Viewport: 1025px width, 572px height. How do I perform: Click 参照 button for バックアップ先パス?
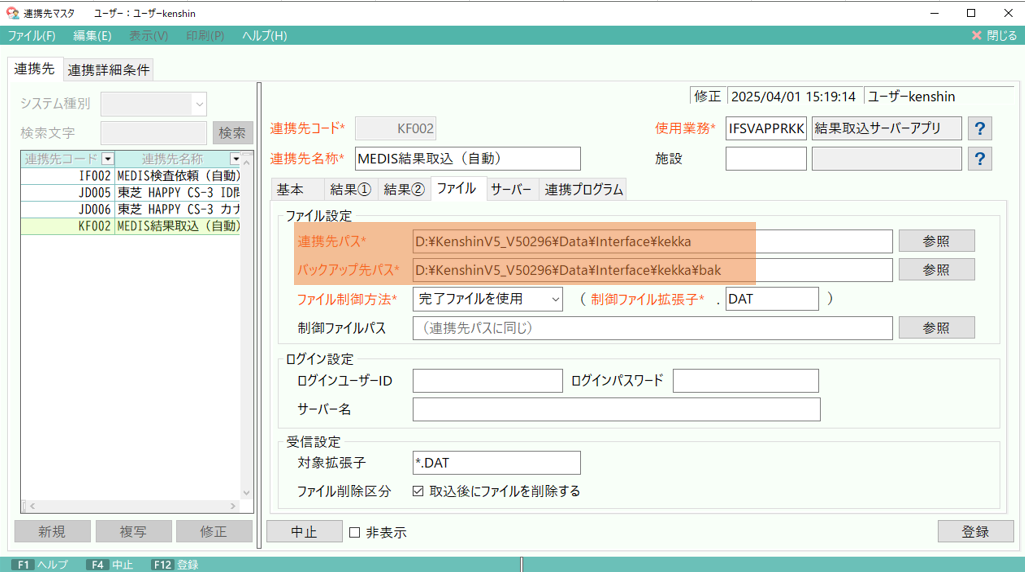click(x=935, y=270)
